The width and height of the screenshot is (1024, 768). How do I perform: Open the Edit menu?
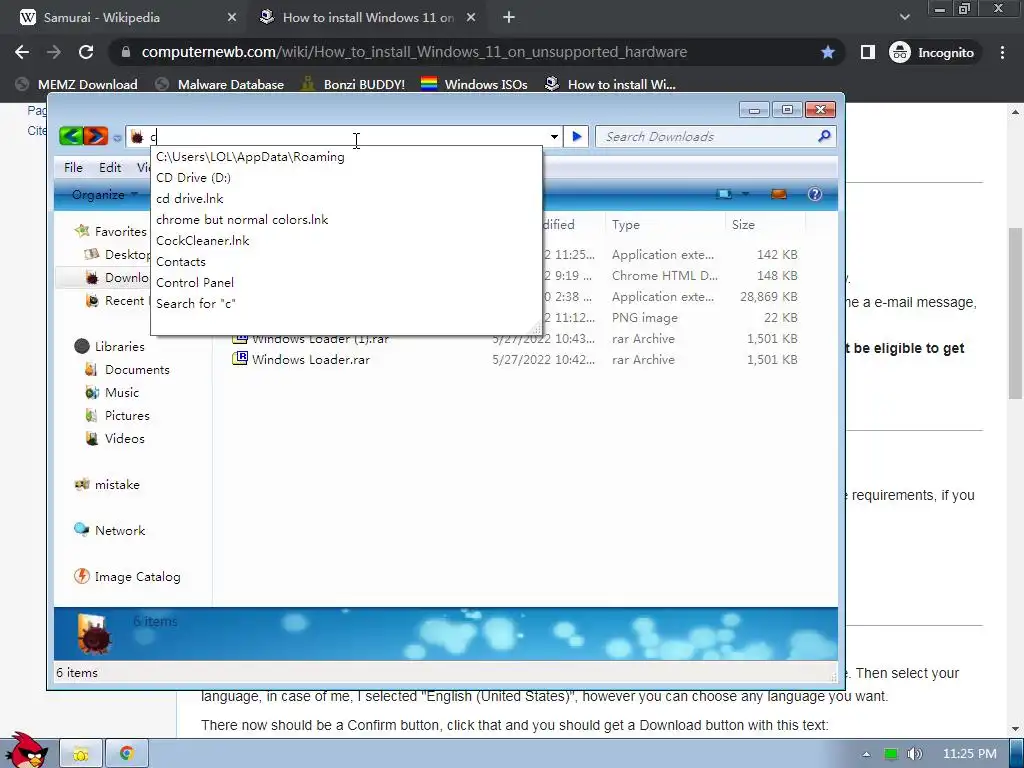110,168
